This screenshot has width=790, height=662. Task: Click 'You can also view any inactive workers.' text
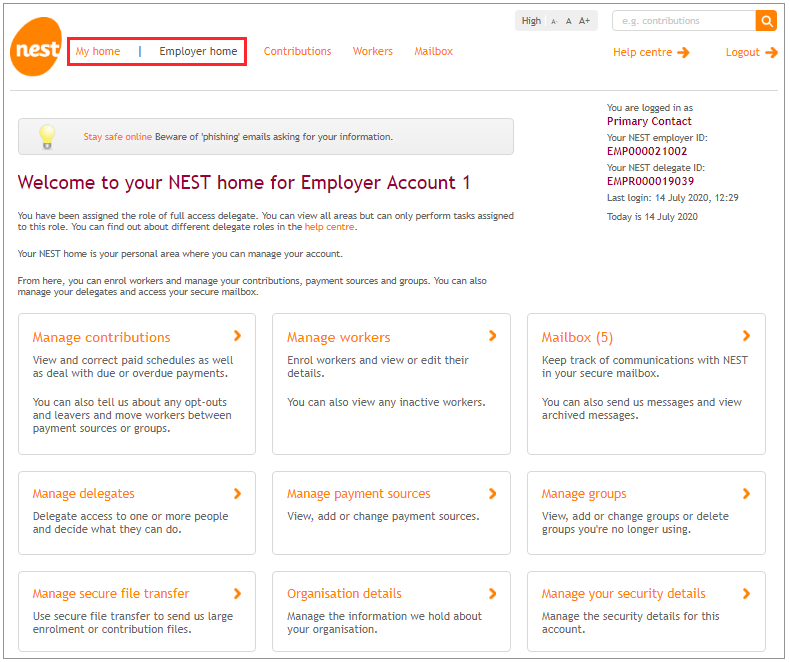[x=386, y=402]
